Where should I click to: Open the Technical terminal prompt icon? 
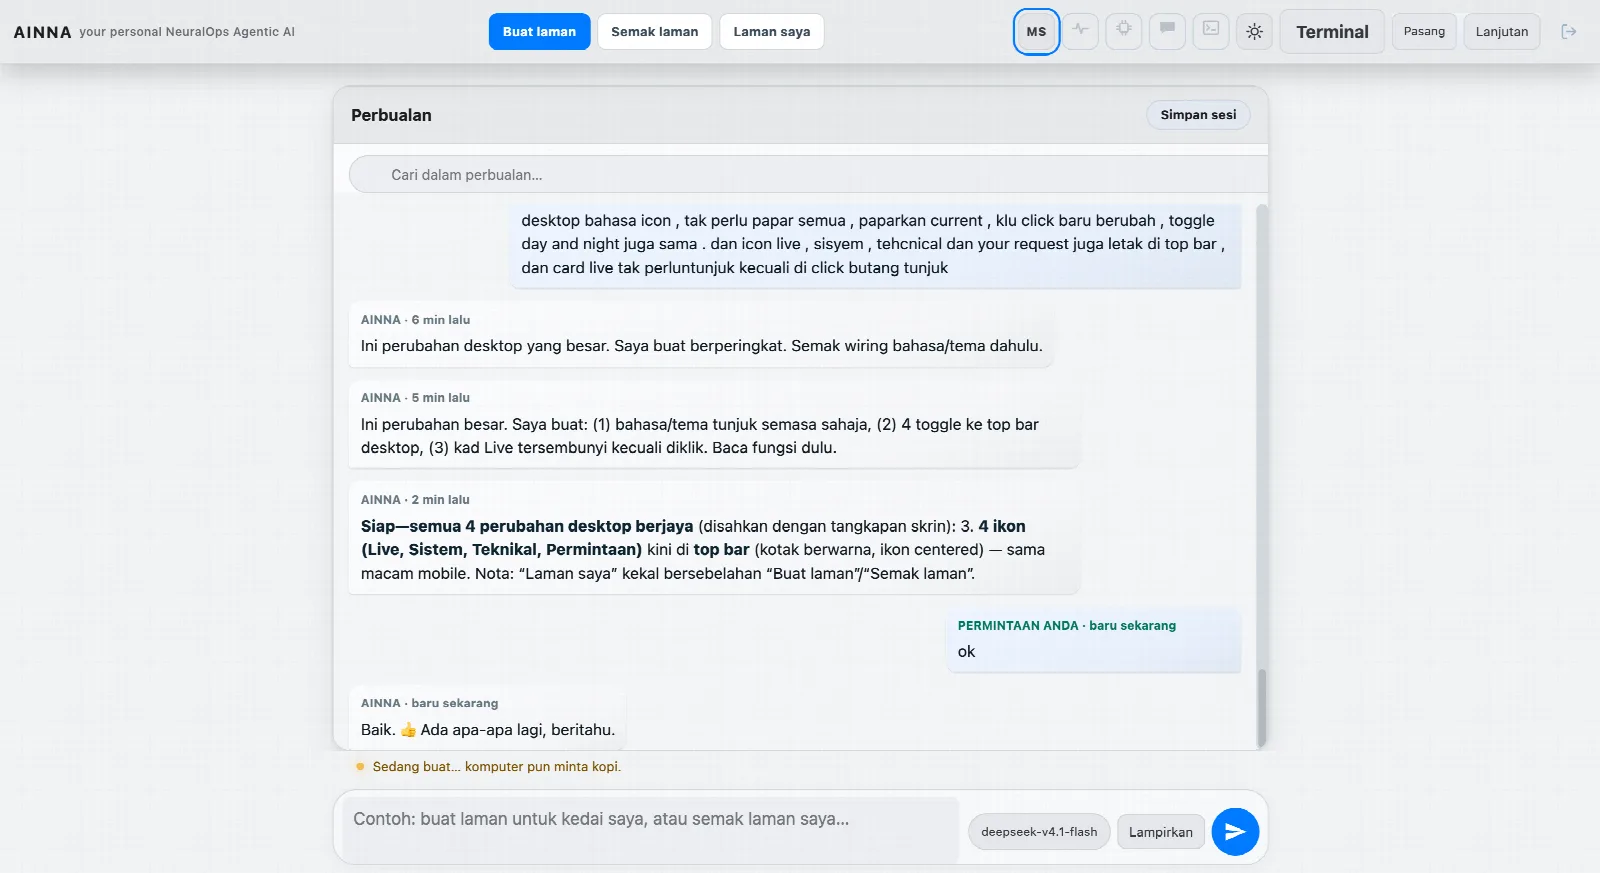pos(1211,31)
